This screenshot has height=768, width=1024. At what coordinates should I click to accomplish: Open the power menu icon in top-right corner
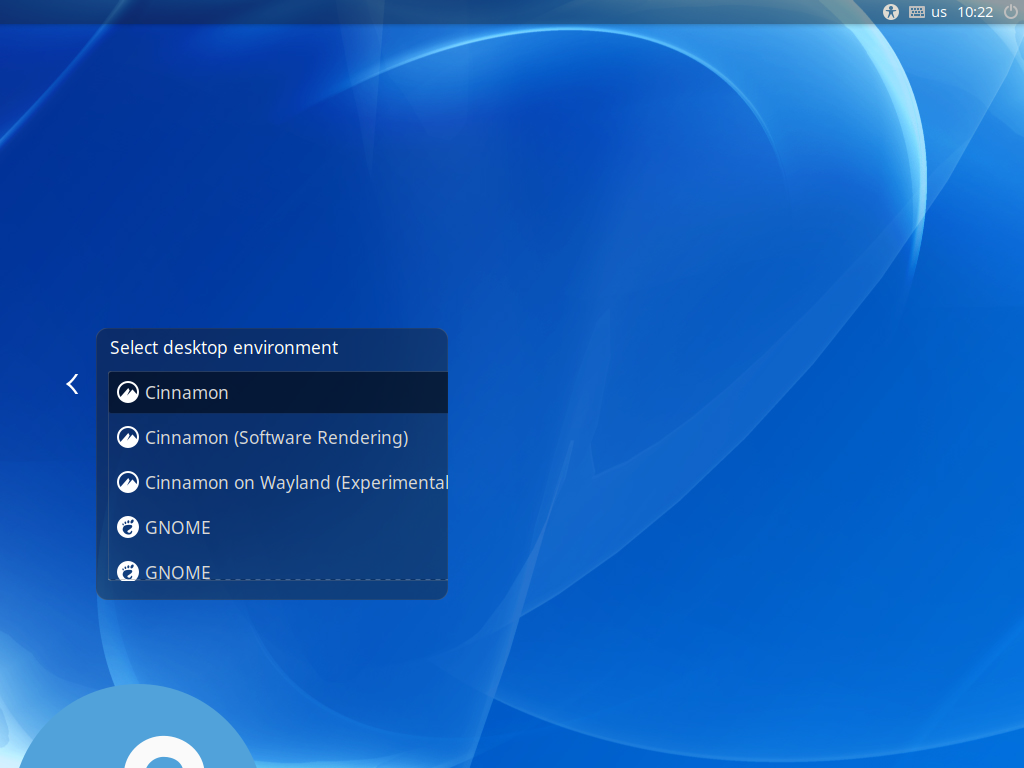point(1010,12)
